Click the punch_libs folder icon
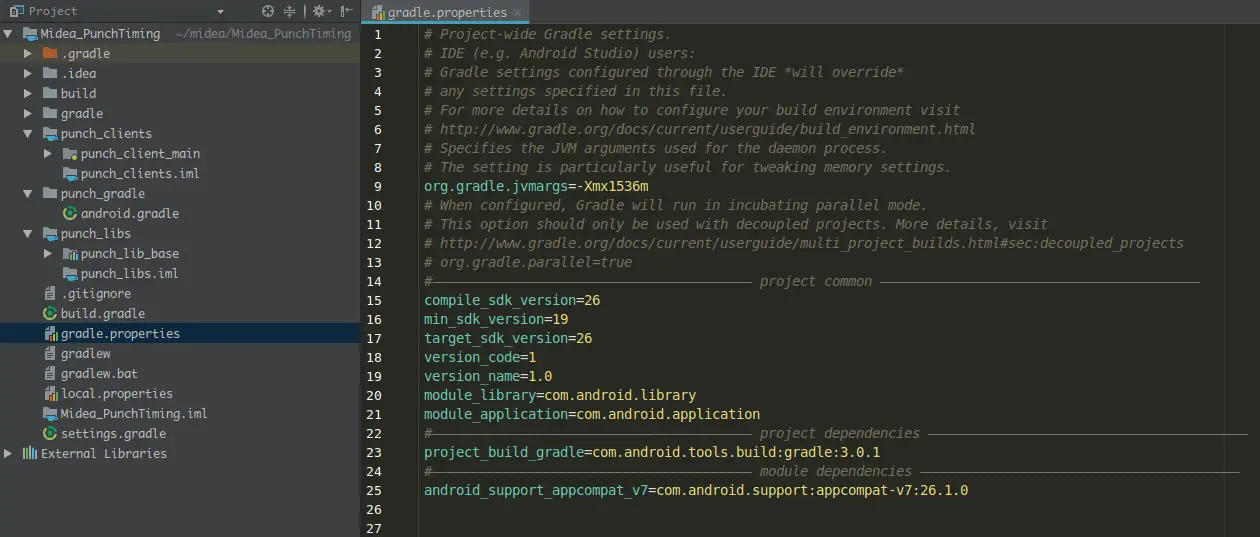 click(x=50, y=233)
